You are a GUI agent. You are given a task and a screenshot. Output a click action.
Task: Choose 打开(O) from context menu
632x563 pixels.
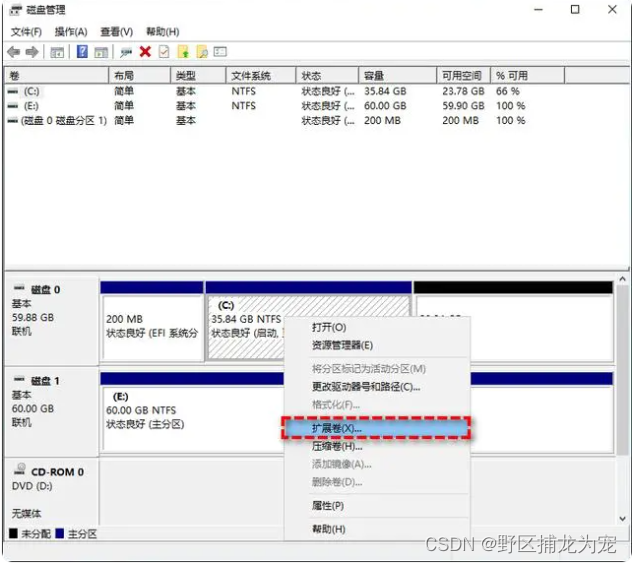pos(377,327)
